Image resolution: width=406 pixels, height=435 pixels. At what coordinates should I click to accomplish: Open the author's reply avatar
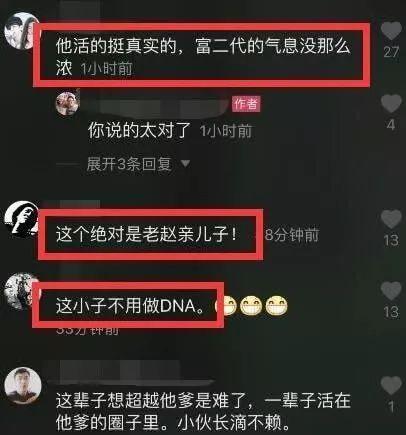68,103
